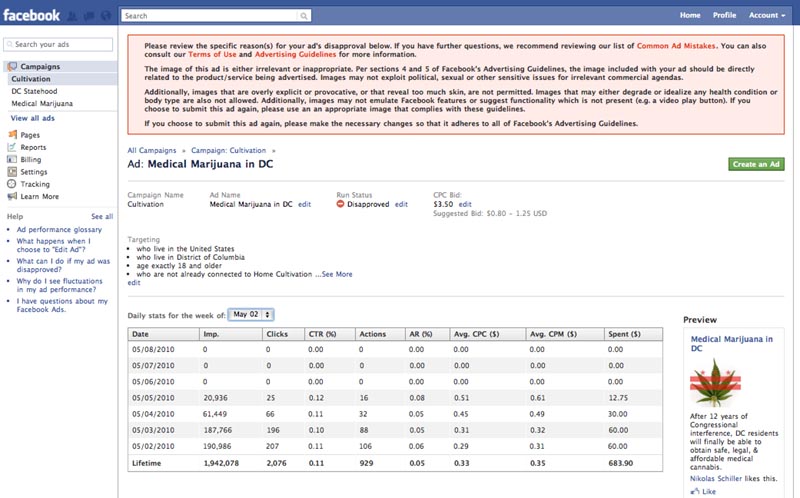Click preview ad title Medical Marijuana in DC
Viewport: 800px width, 498px height.
point(732,343)
